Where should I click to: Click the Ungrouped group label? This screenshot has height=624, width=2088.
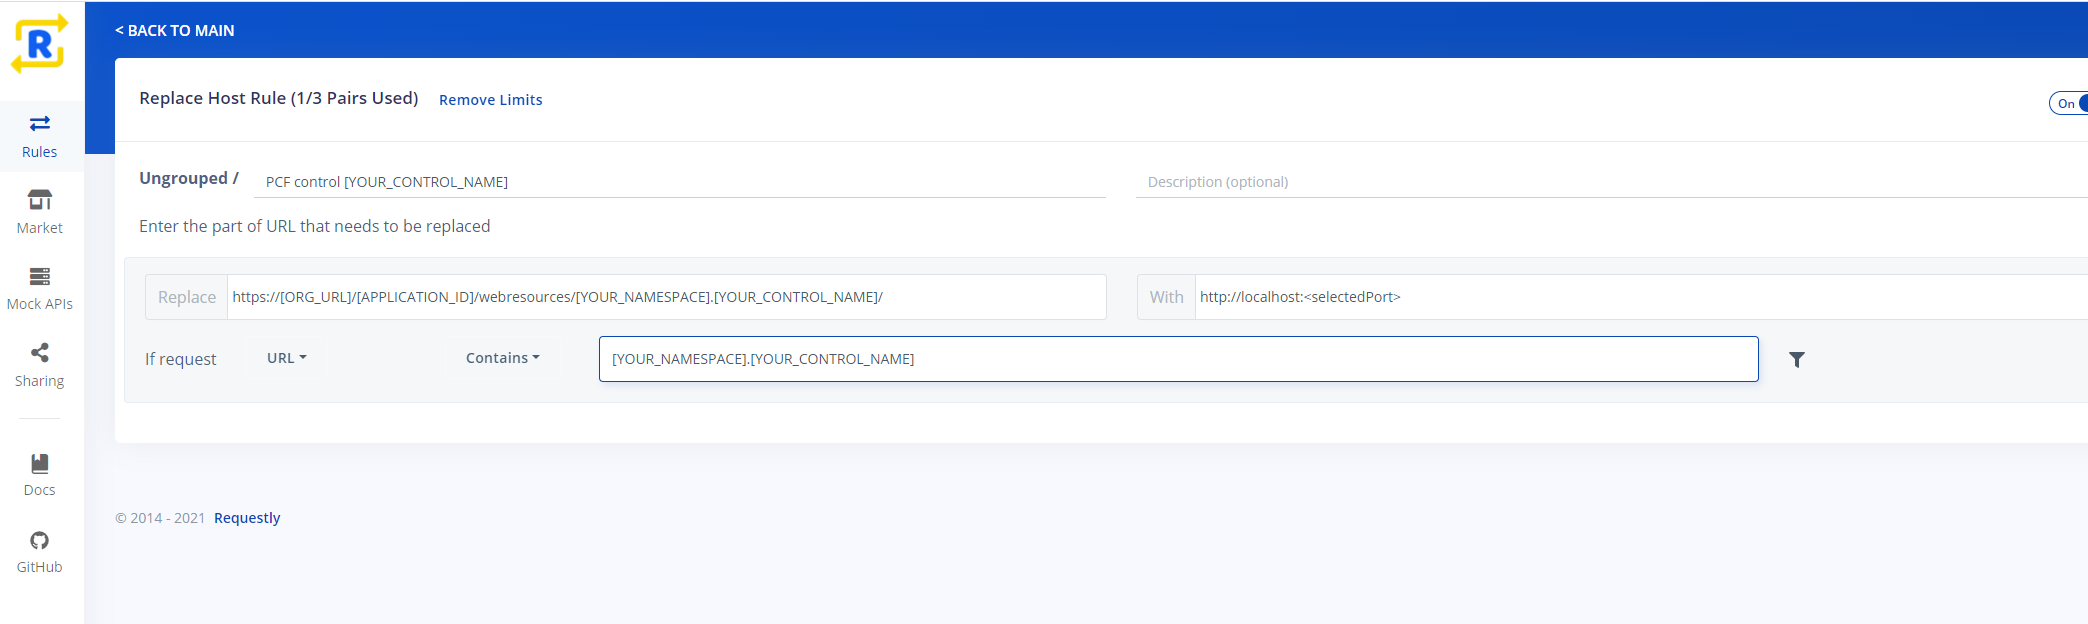(x=183, y=178)
